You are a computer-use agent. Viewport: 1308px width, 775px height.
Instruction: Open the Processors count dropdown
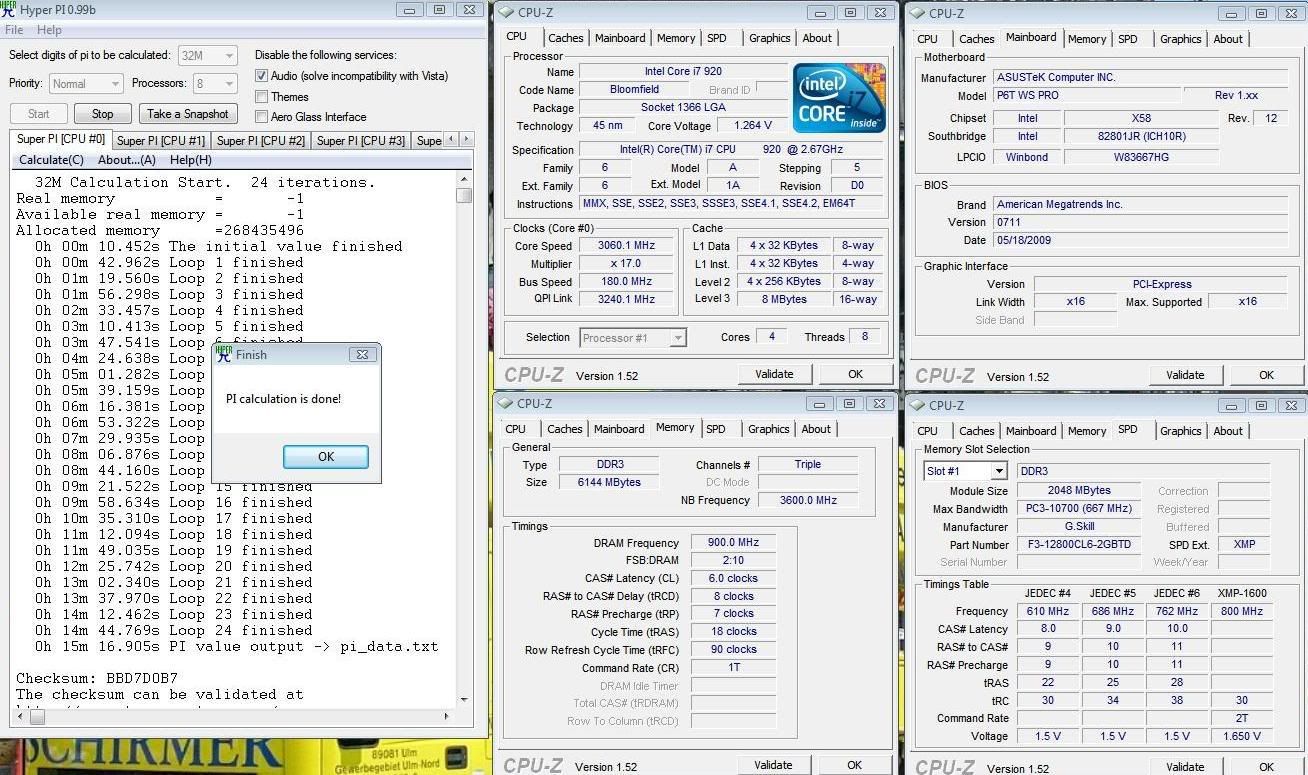coord(215,84)
